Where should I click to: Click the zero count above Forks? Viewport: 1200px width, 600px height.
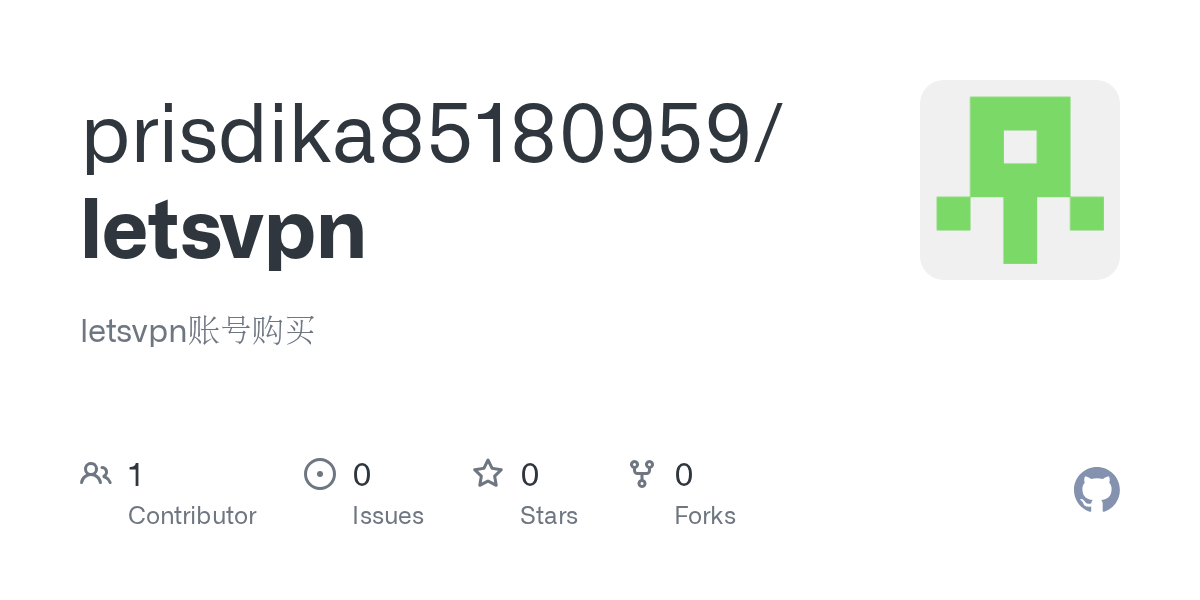[684, 475]
